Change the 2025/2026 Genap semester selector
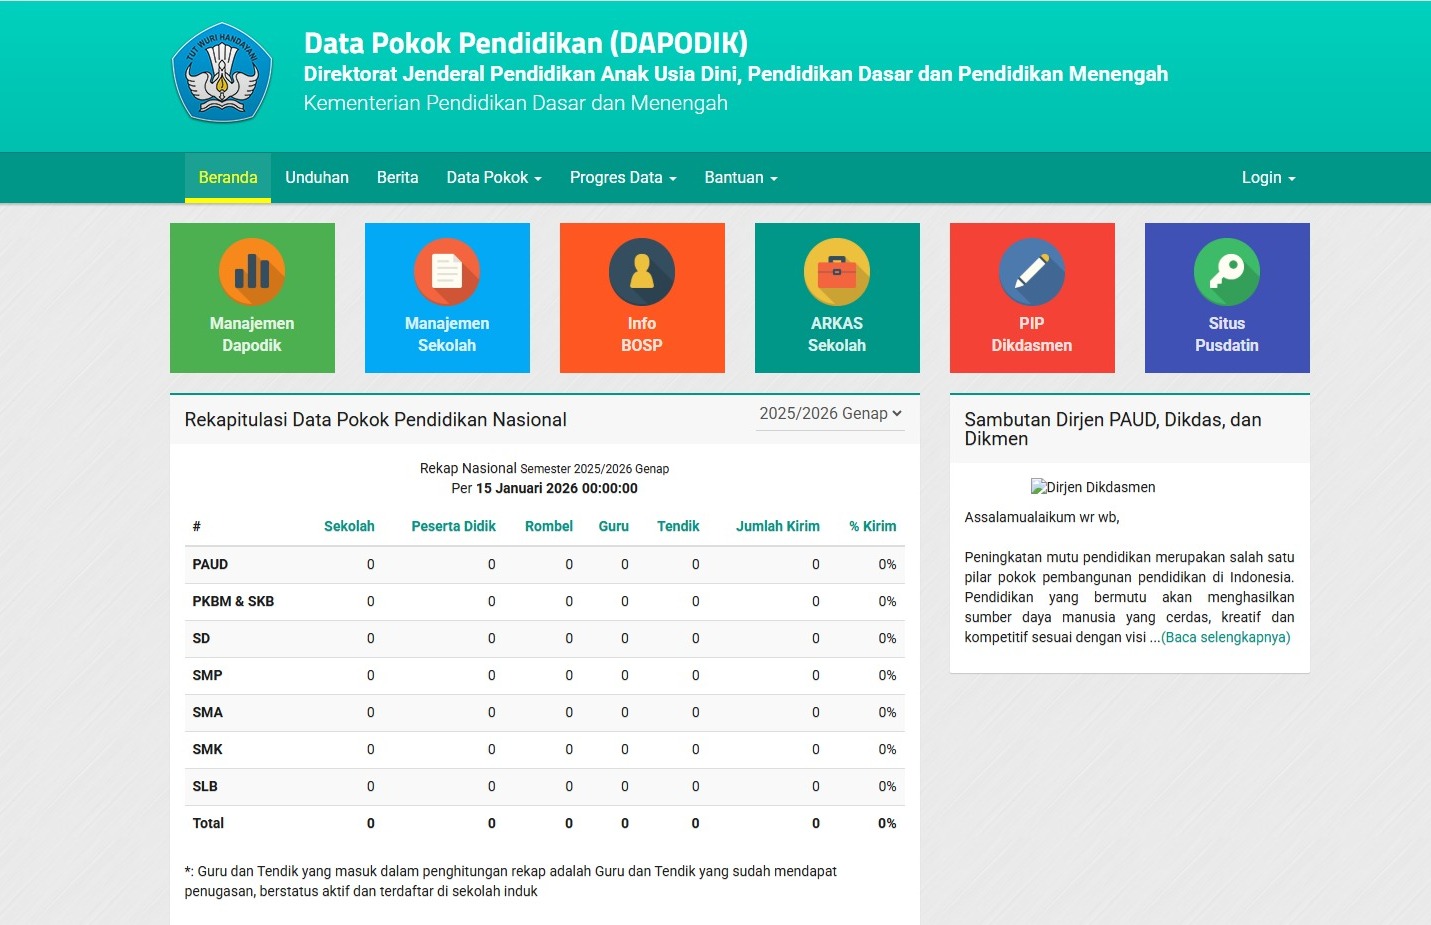Screen dimensions: 1431x925 (x=830, y=414)
